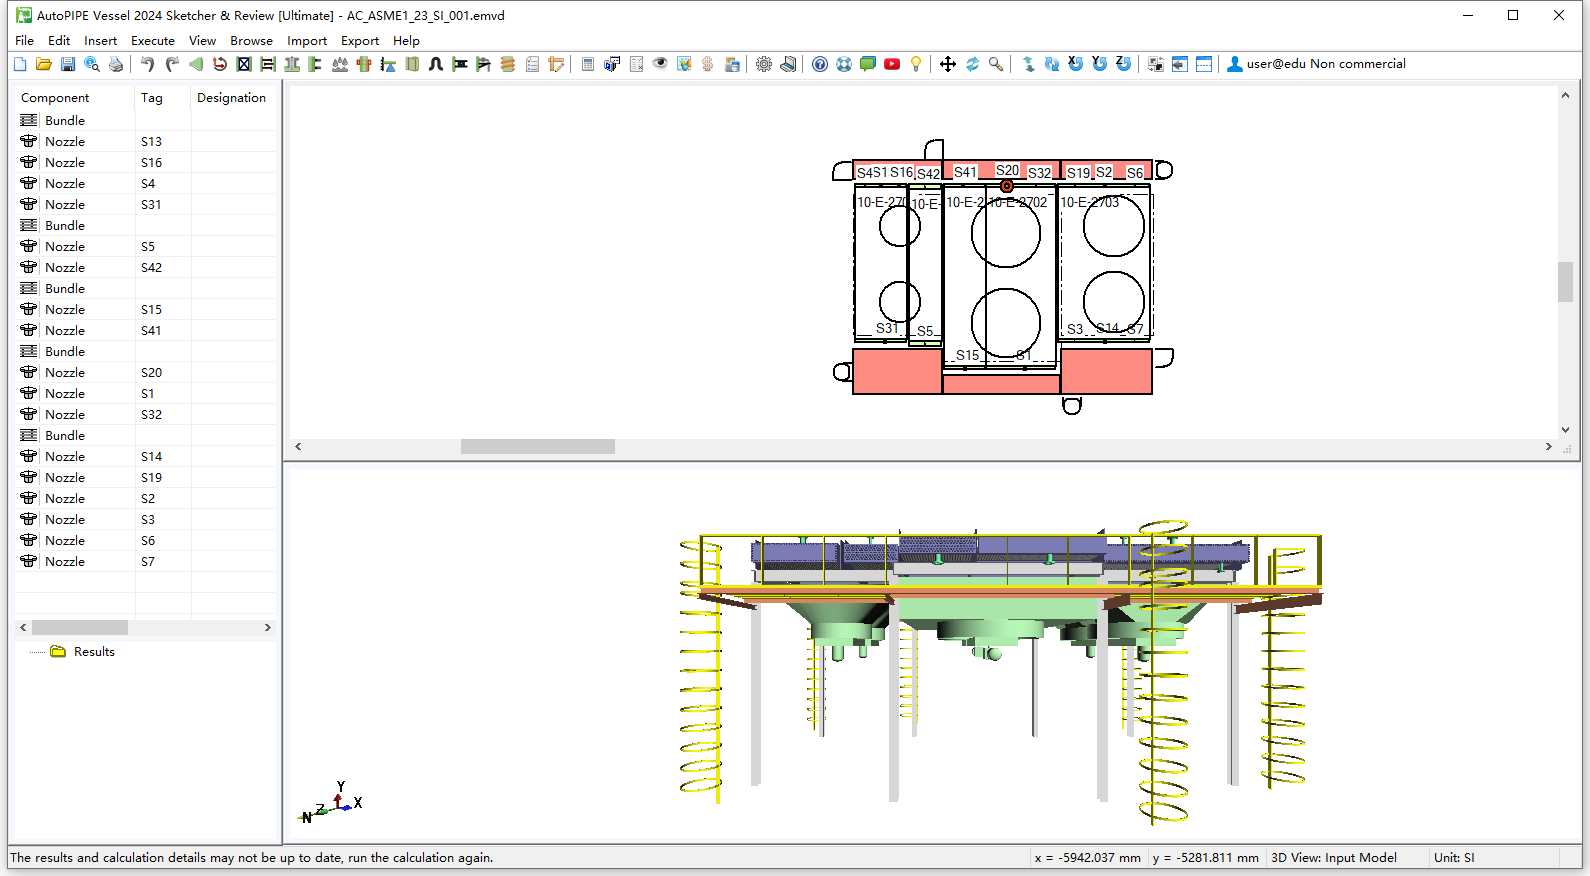1590x876 pixels.
Task: Click the light bulb tips icon
Action: point(916,64)
